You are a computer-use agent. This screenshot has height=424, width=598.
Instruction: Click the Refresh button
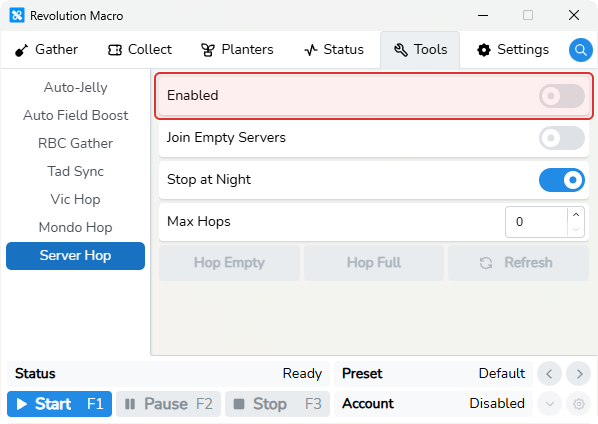point(518,263)
